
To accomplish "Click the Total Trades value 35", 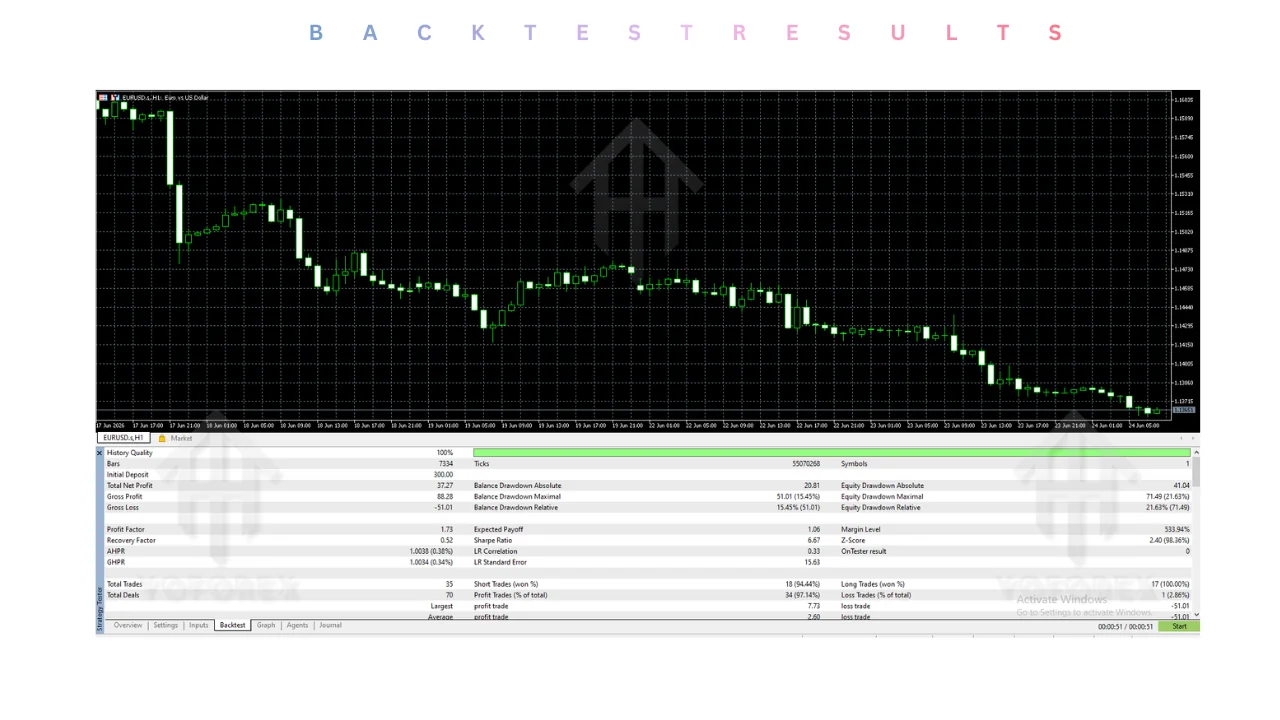I will (x=450, y=585).
